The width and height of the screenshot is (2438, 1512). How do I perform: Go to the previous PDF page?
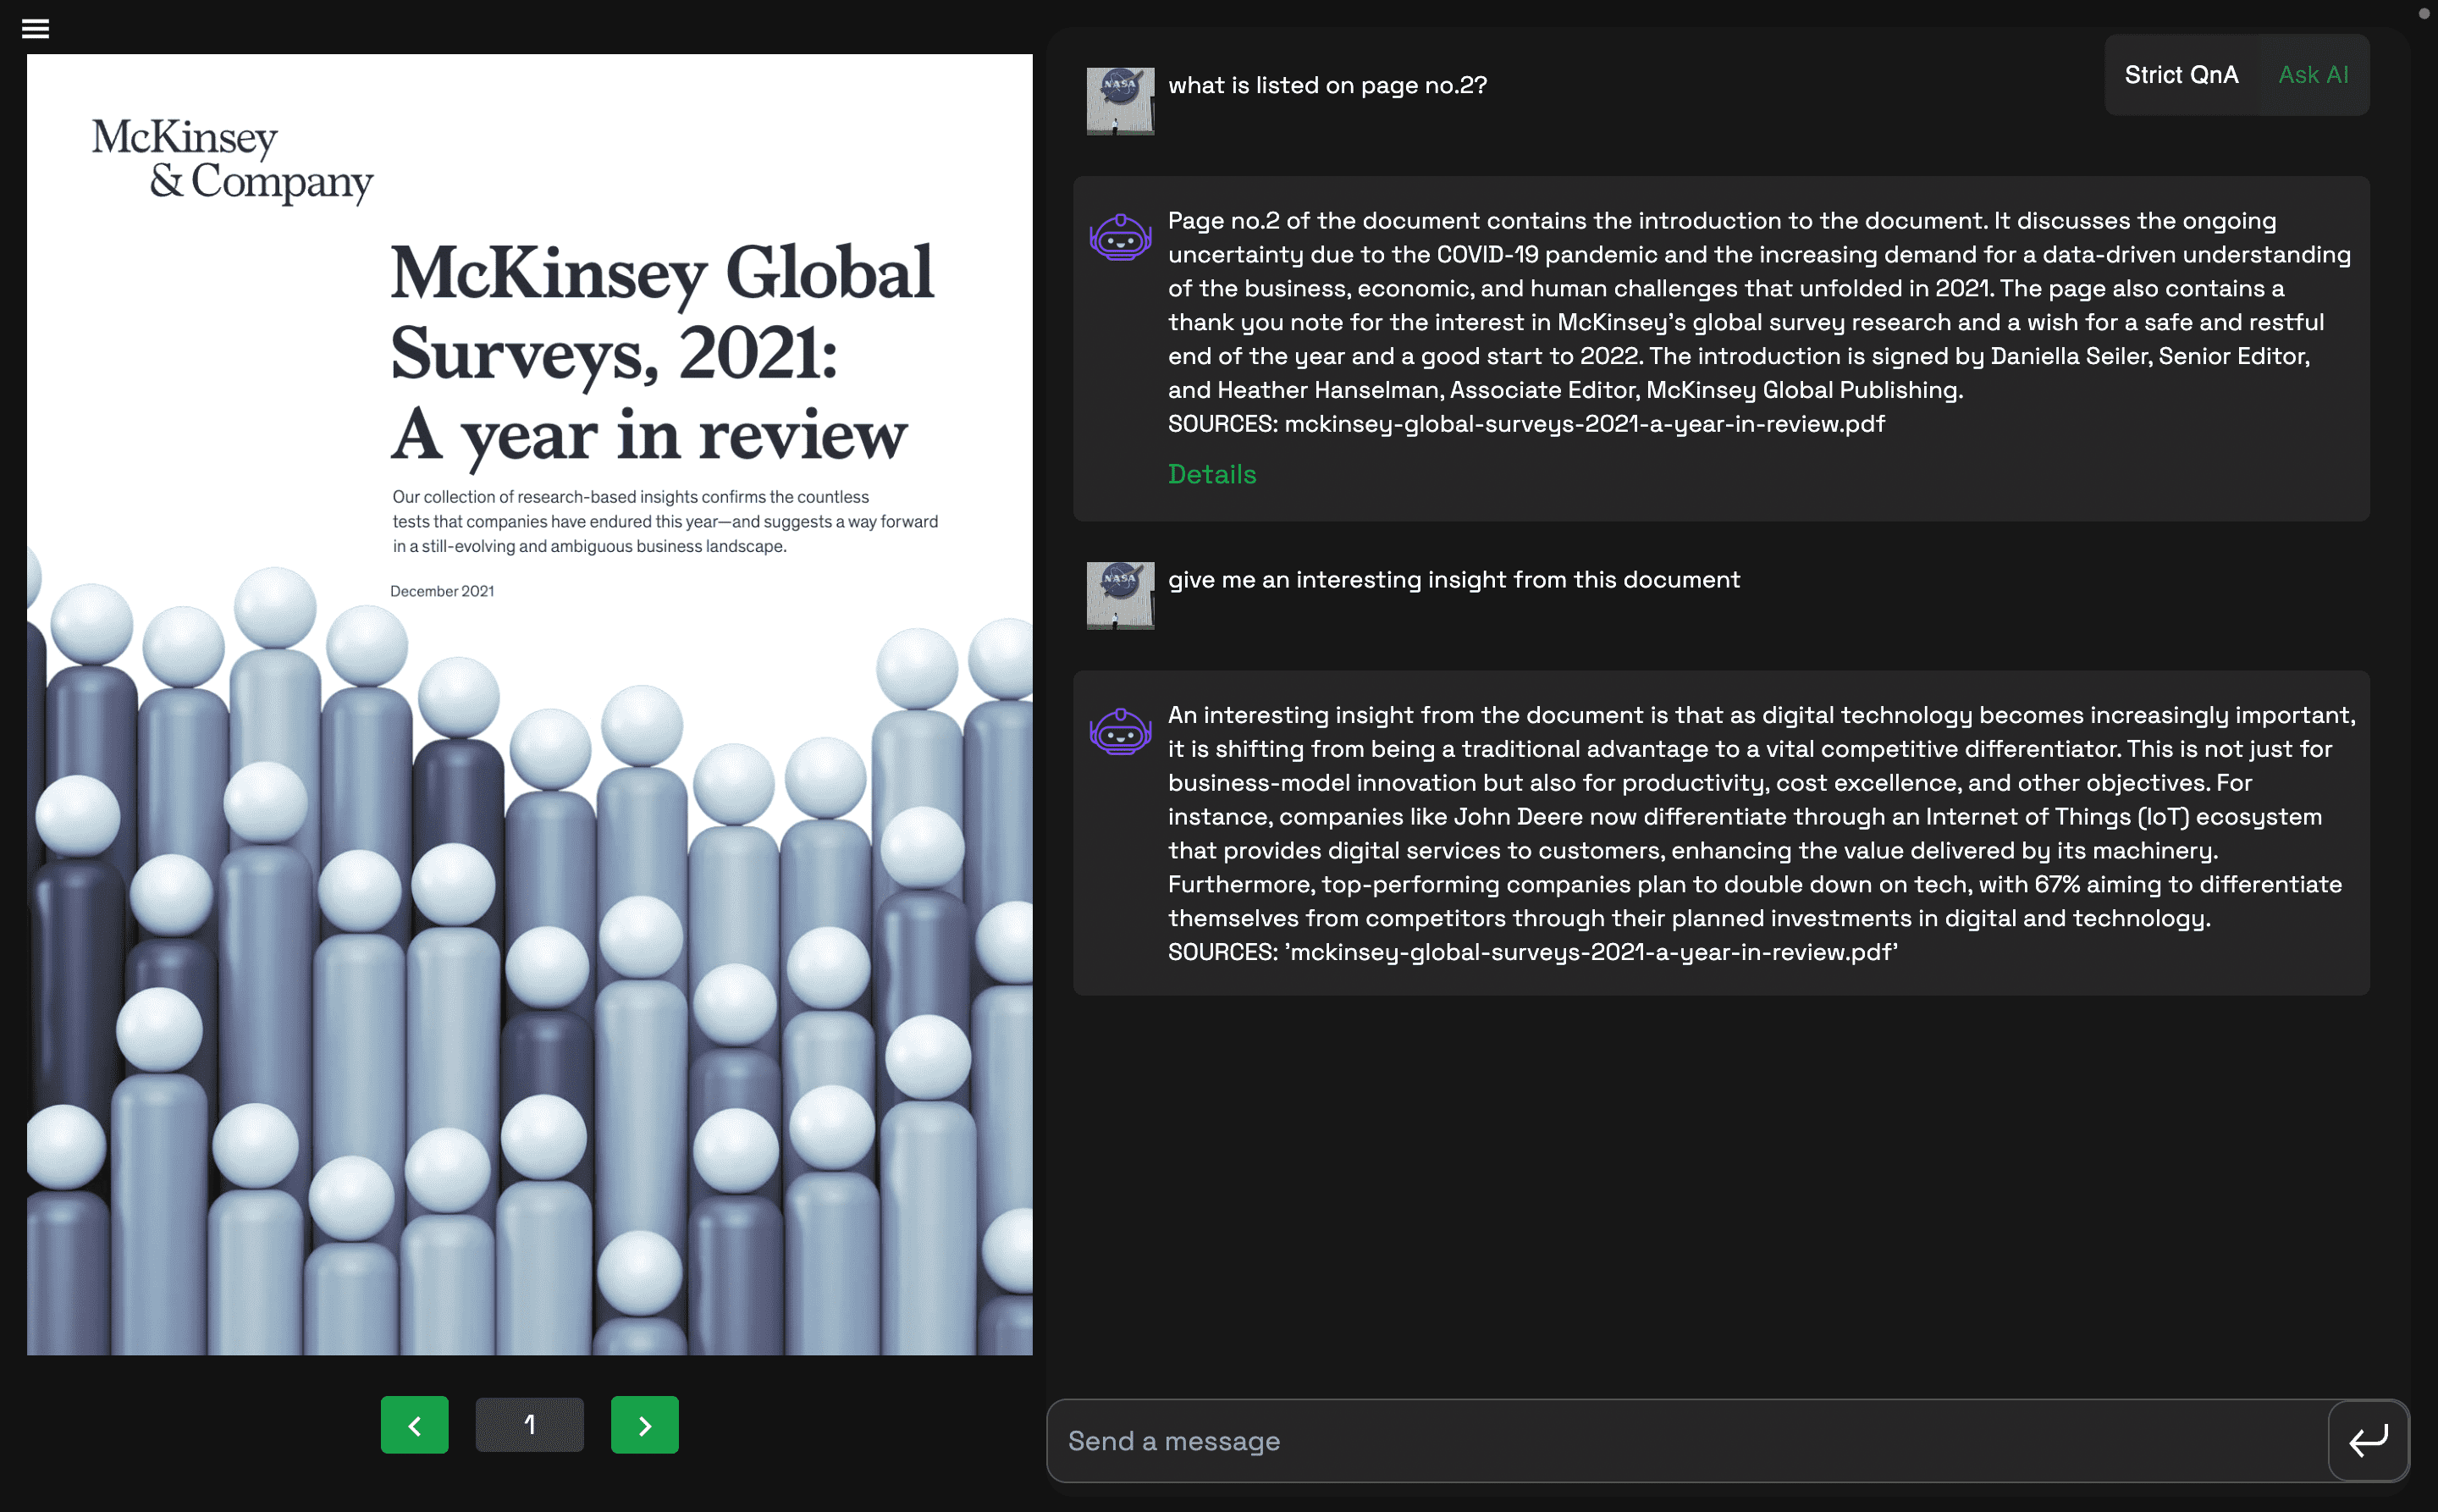point(414,1424)
